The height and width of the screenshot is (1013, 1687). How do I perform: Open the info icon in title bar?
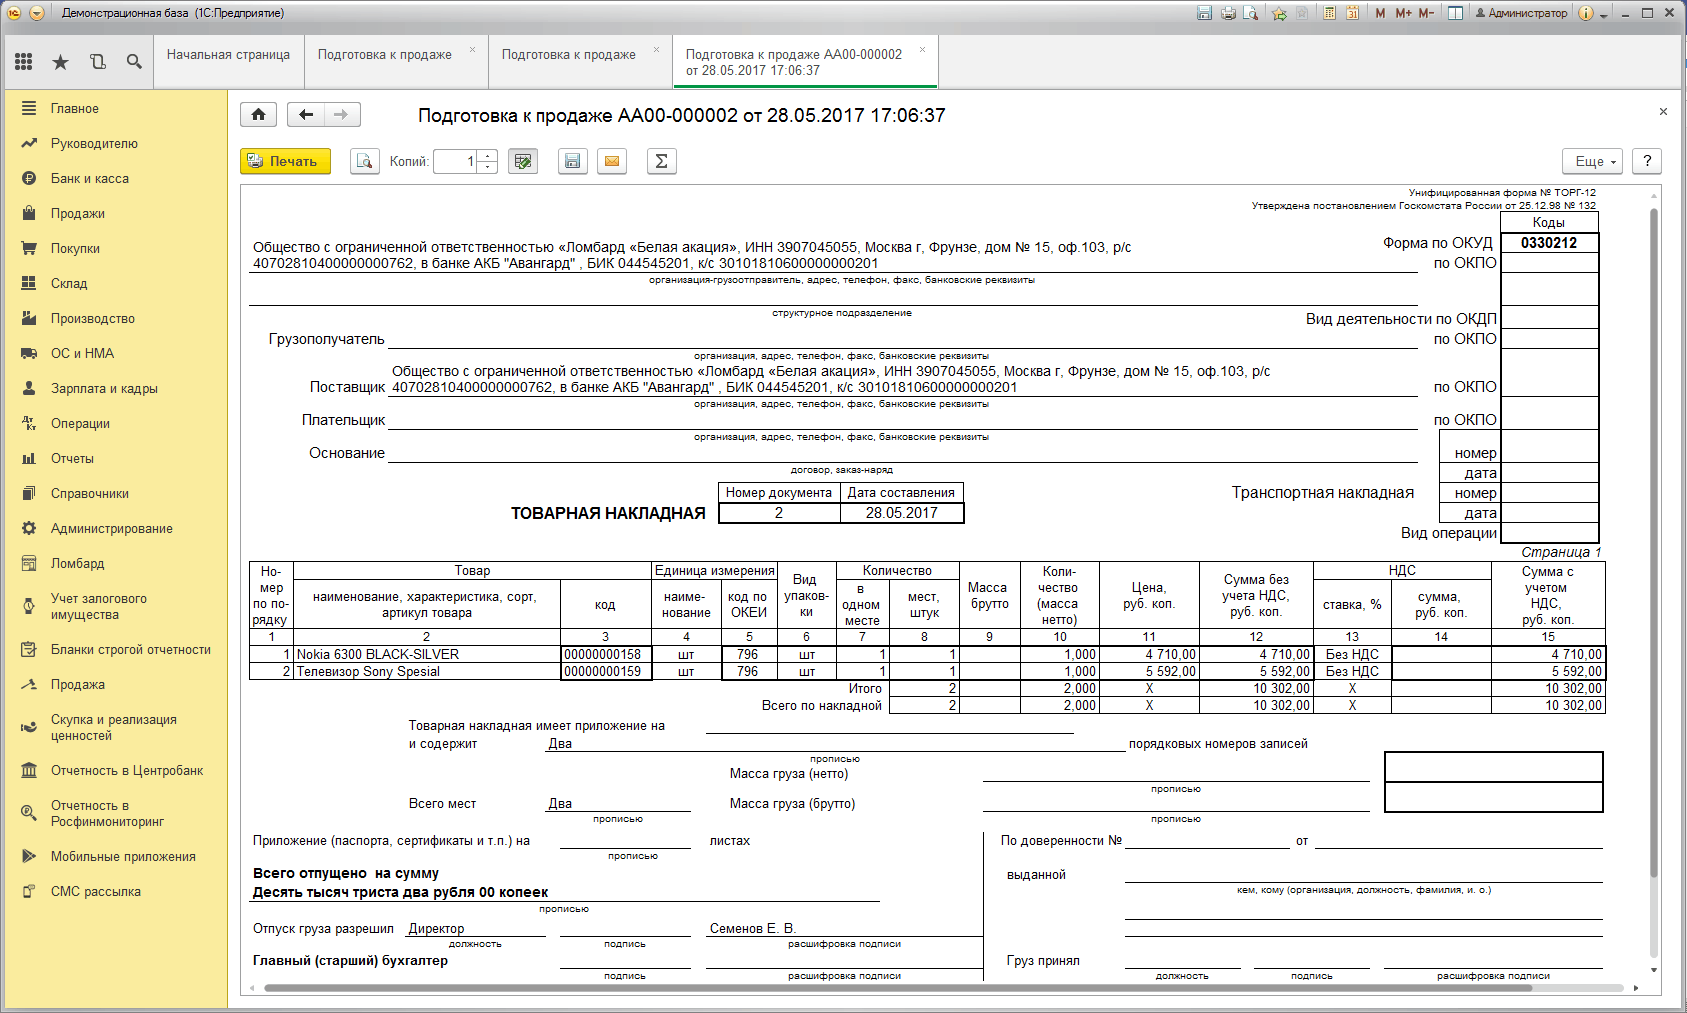(x=1586, y=13)
